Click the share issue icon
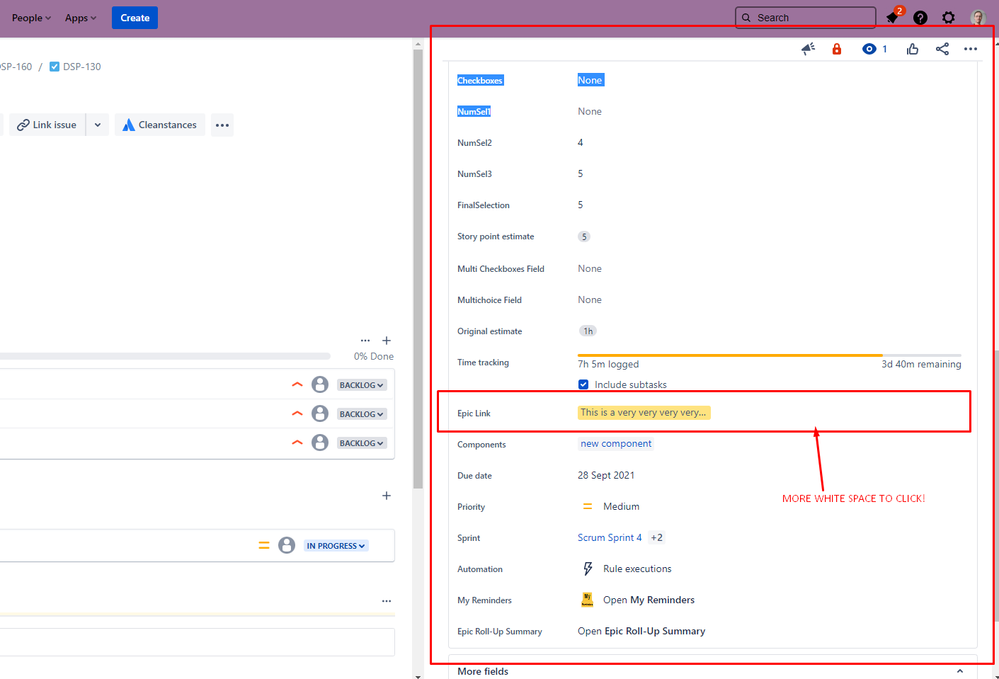This screenshot has width=999, height=679. tap(942, 49)
